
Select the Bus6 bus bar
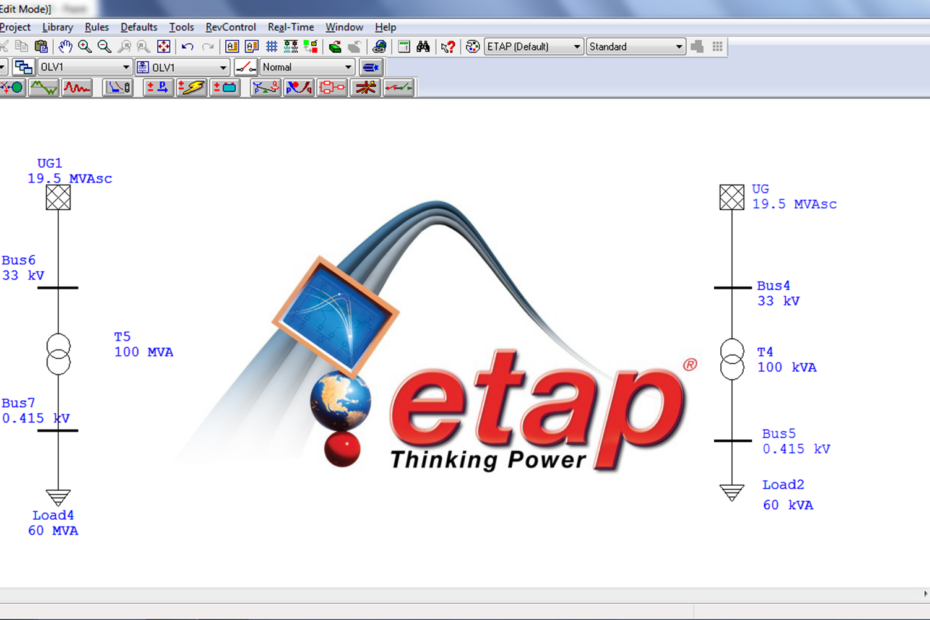(58, 288)
